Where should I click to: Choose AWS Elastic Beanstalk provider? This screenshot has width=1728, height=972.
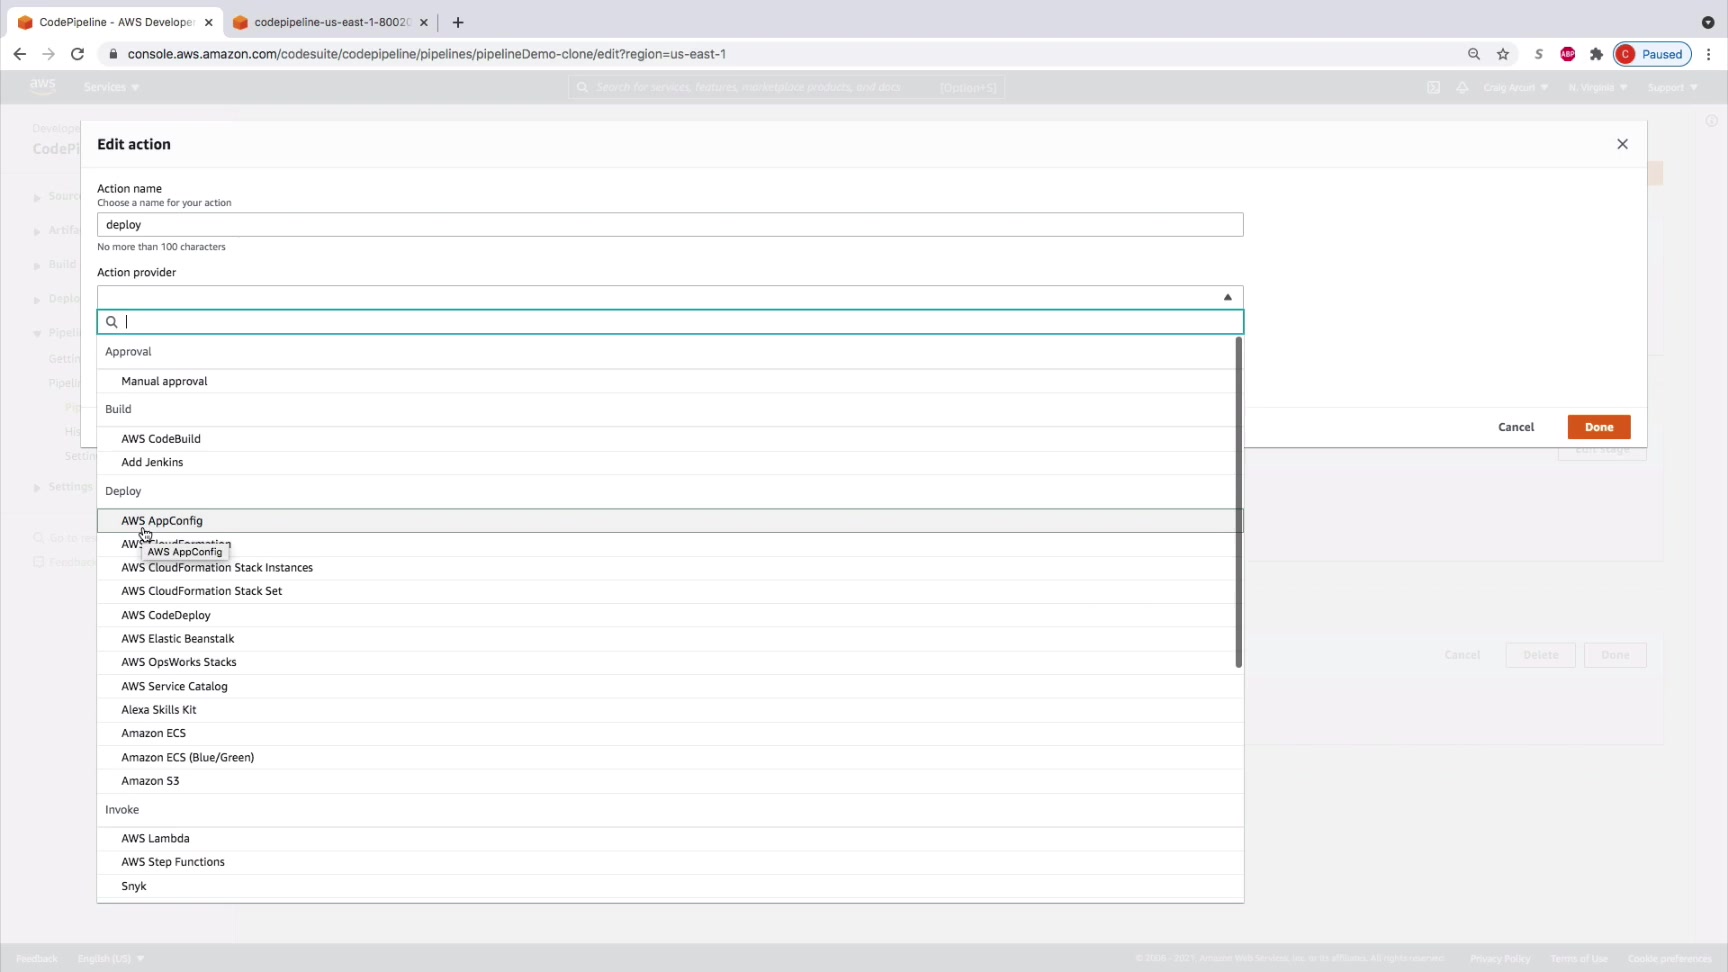[x=666, y=639]
